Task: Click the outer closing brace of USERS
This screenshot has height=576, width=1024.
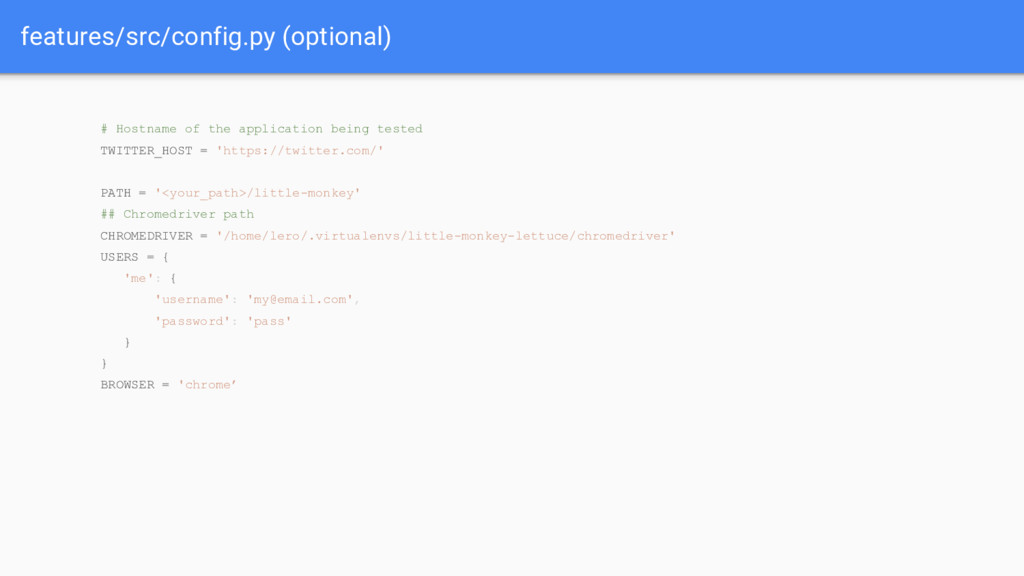Action: pos(104,364)
